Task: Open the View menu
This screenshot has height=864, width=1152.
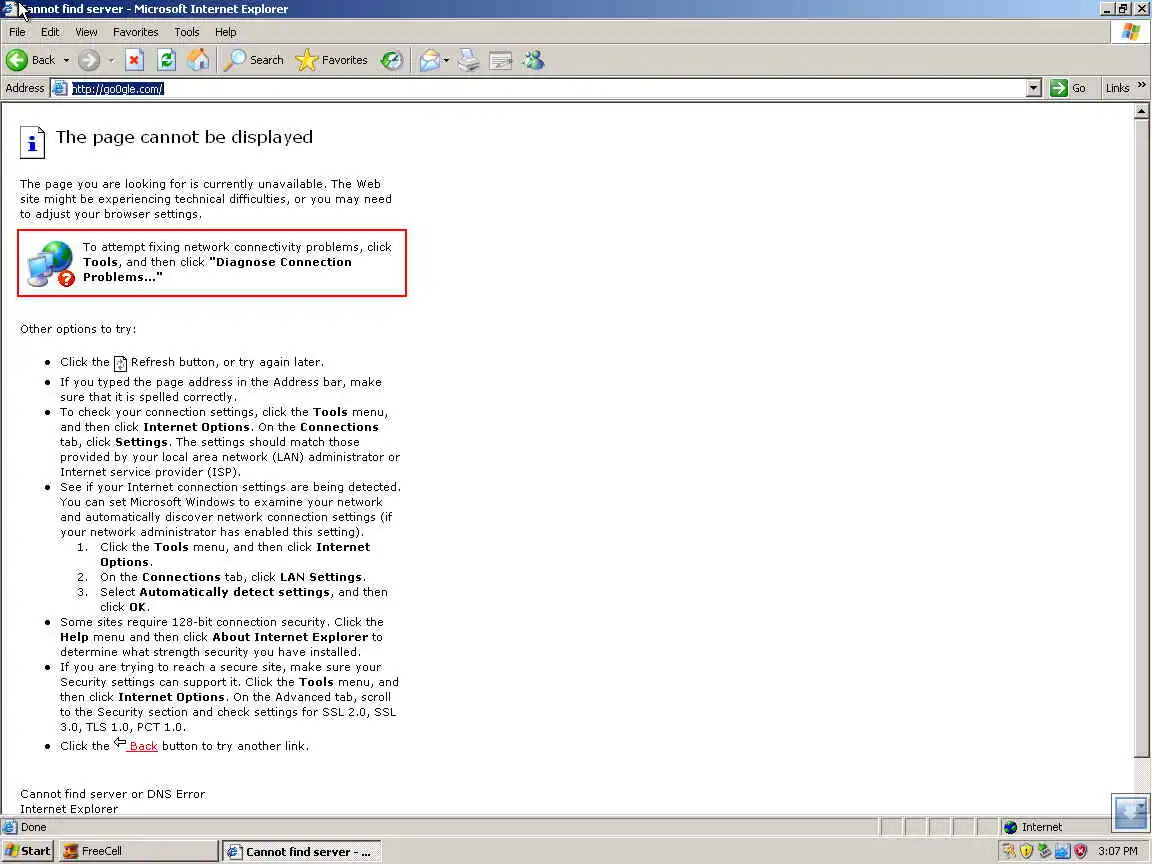Action: pos(86,32)
